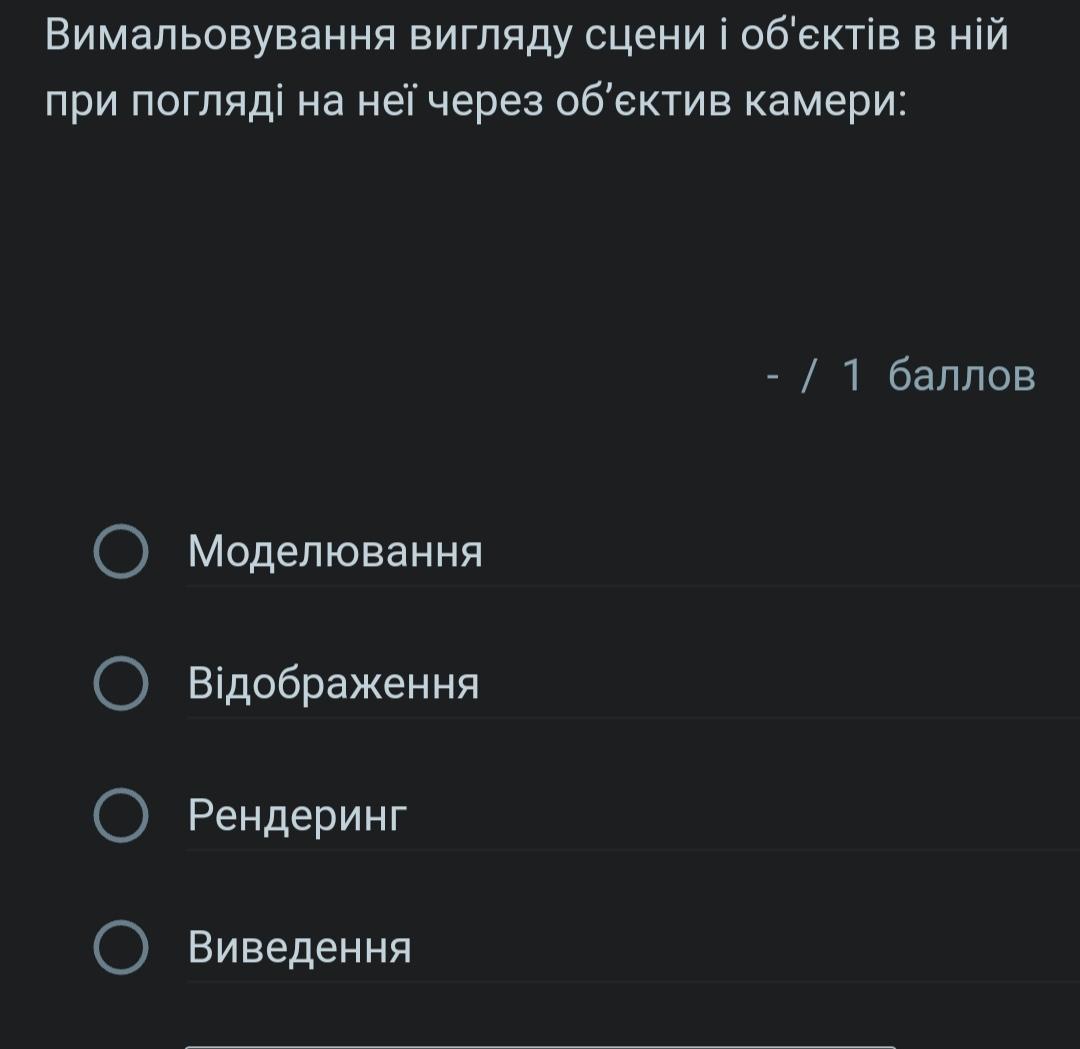Click the question text about Вимальовування

[527, 38]
